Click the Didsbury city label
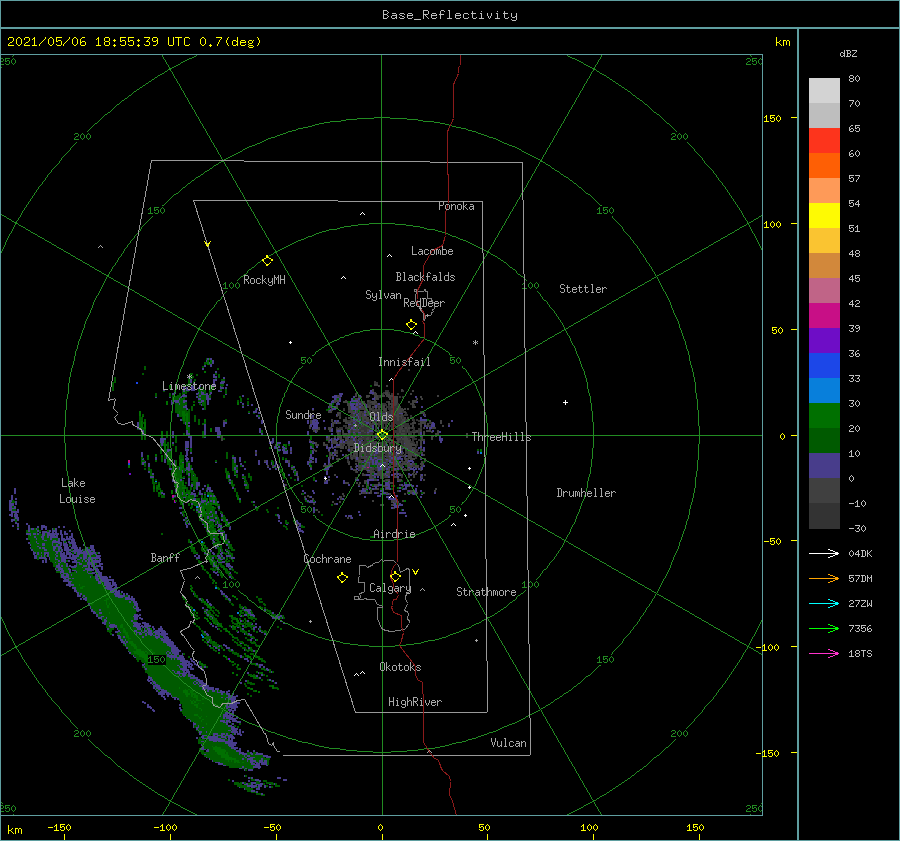This screenshot has height=841, width=900. (377, 448)
